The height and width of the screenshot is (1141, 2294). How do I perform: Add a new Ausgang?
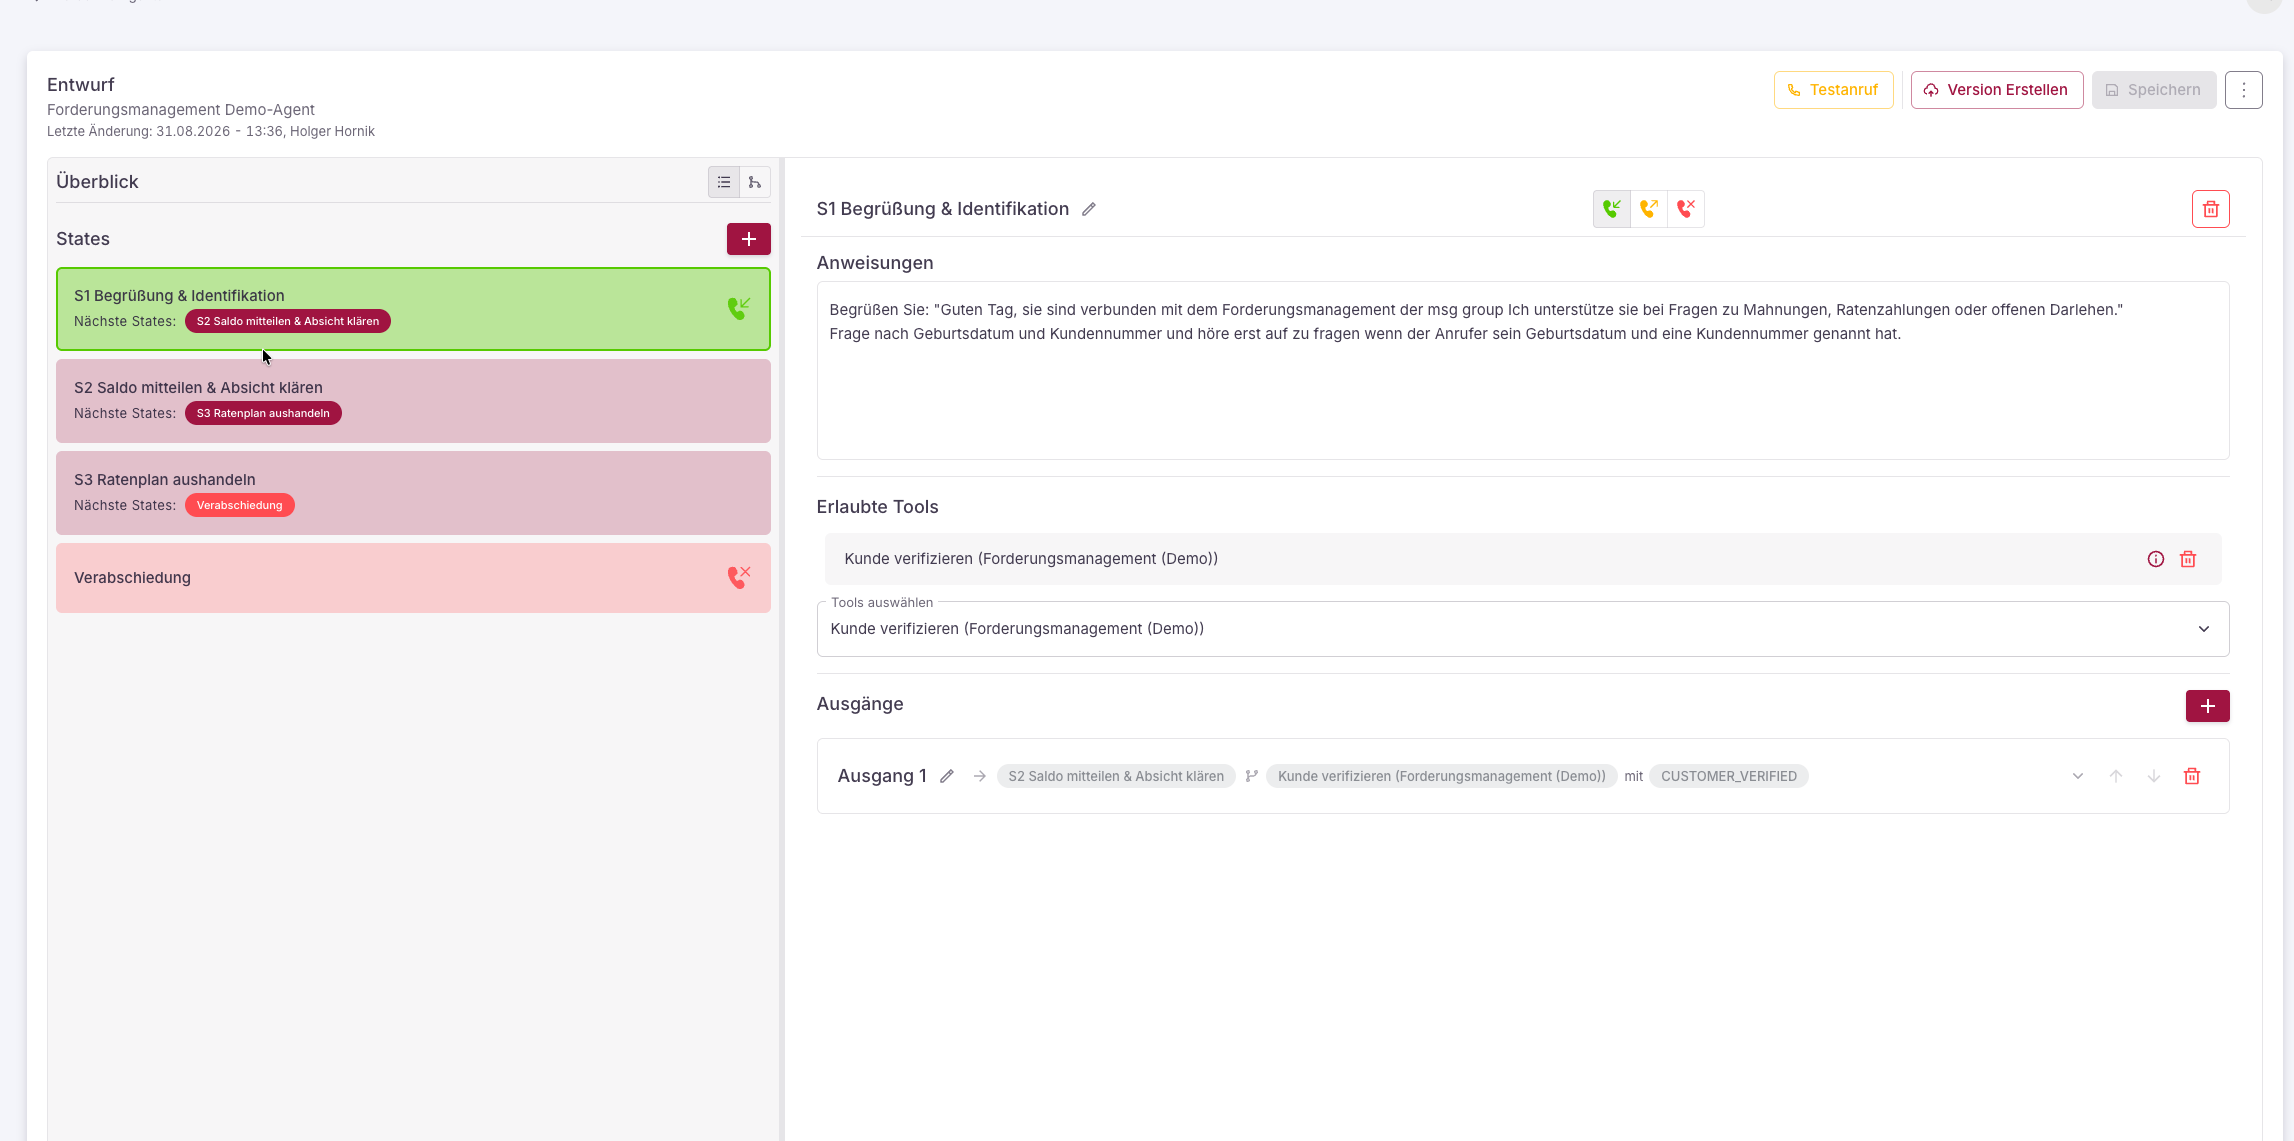(x=2208, y=706)
